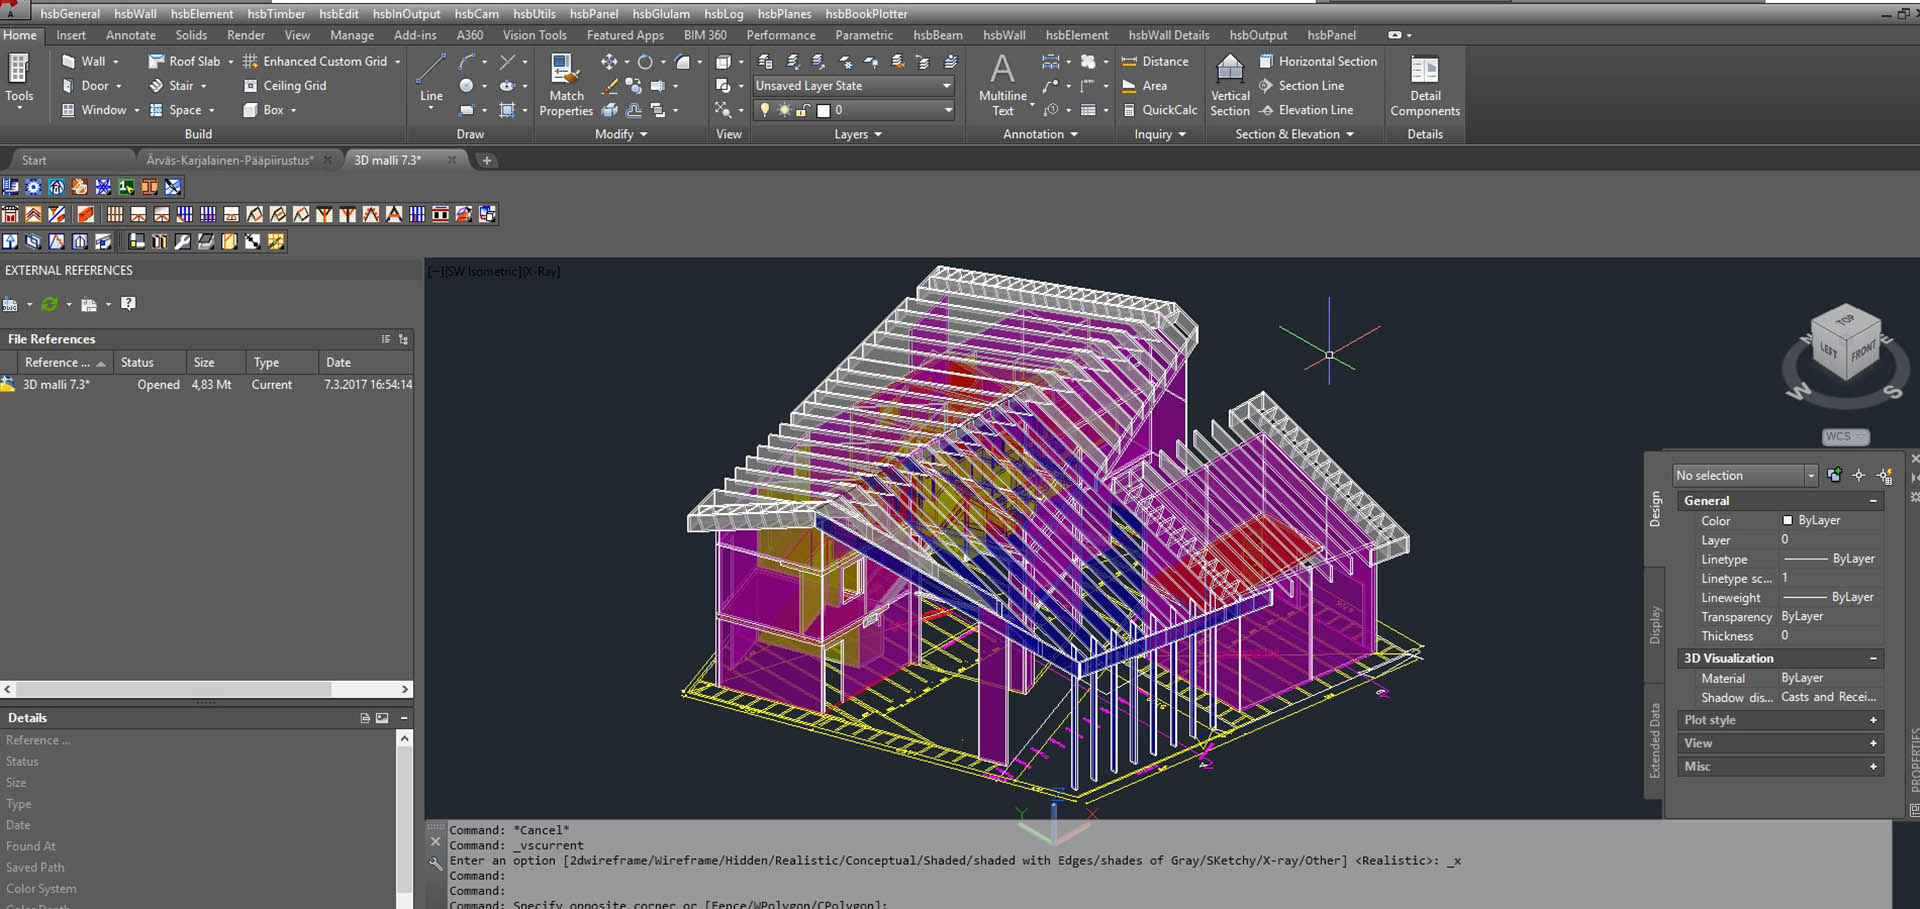Switch File References to tree view
This screenshot has width=1920, height=909.
pos(403,339)
